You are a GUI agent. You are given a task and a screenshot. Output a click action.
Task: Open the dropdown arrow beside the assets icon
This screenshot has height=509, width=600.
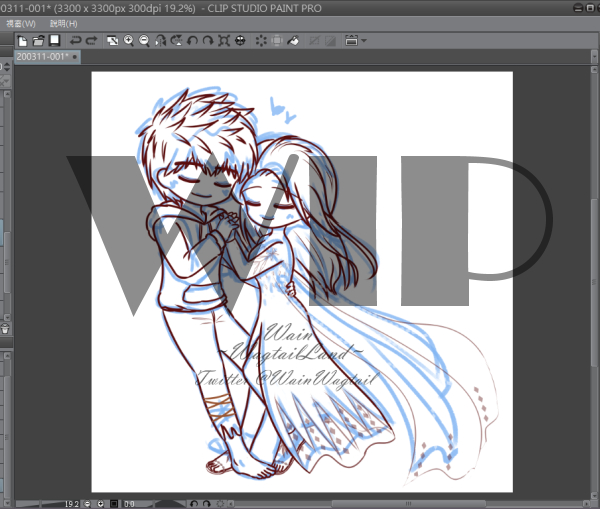click(x=364, y=41)
